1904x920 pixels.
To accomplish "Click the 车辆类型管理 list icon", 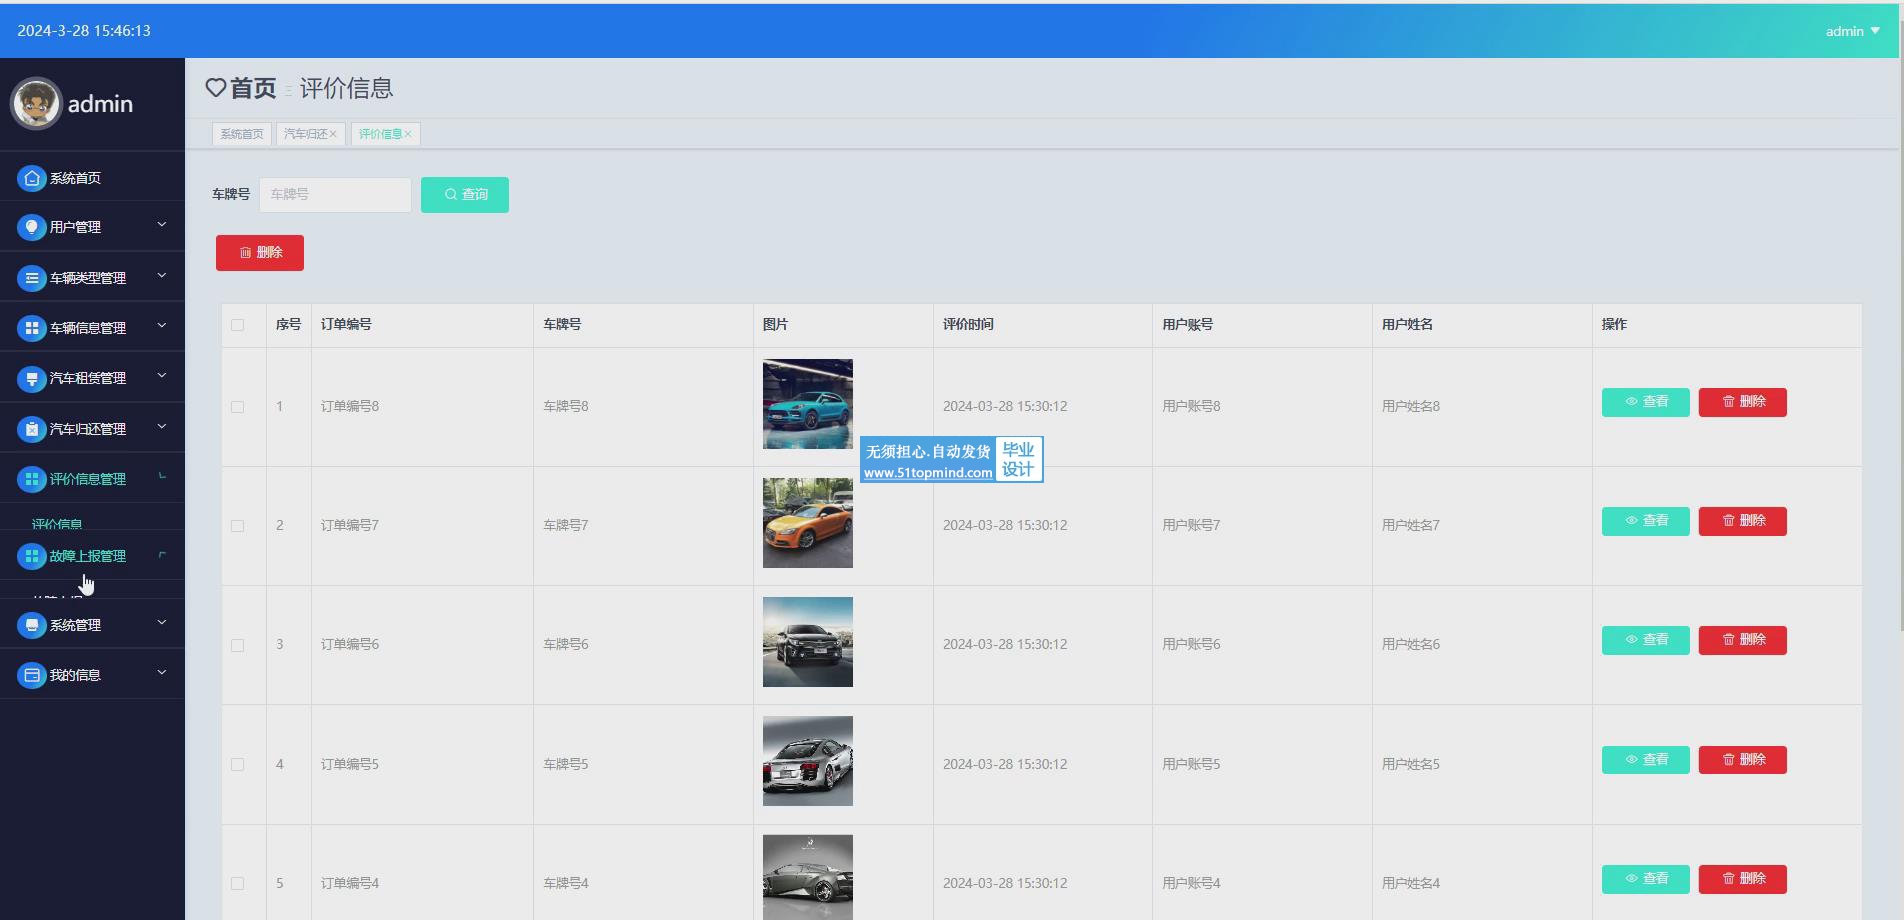I will click(32, 278).
